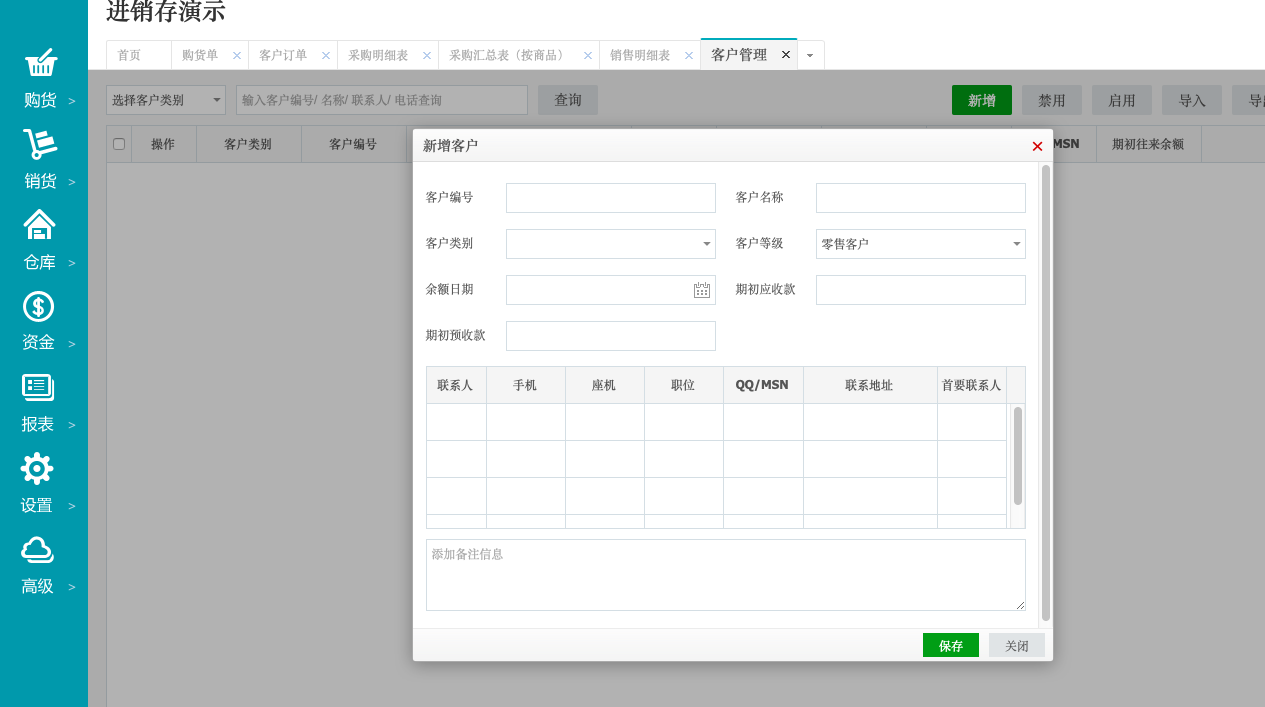The height and width of the screenshot is (707, 1265).
Task: Expand the 客户类别 combo box in dialog
Action: pyautogui.click(x=706, y=244)
